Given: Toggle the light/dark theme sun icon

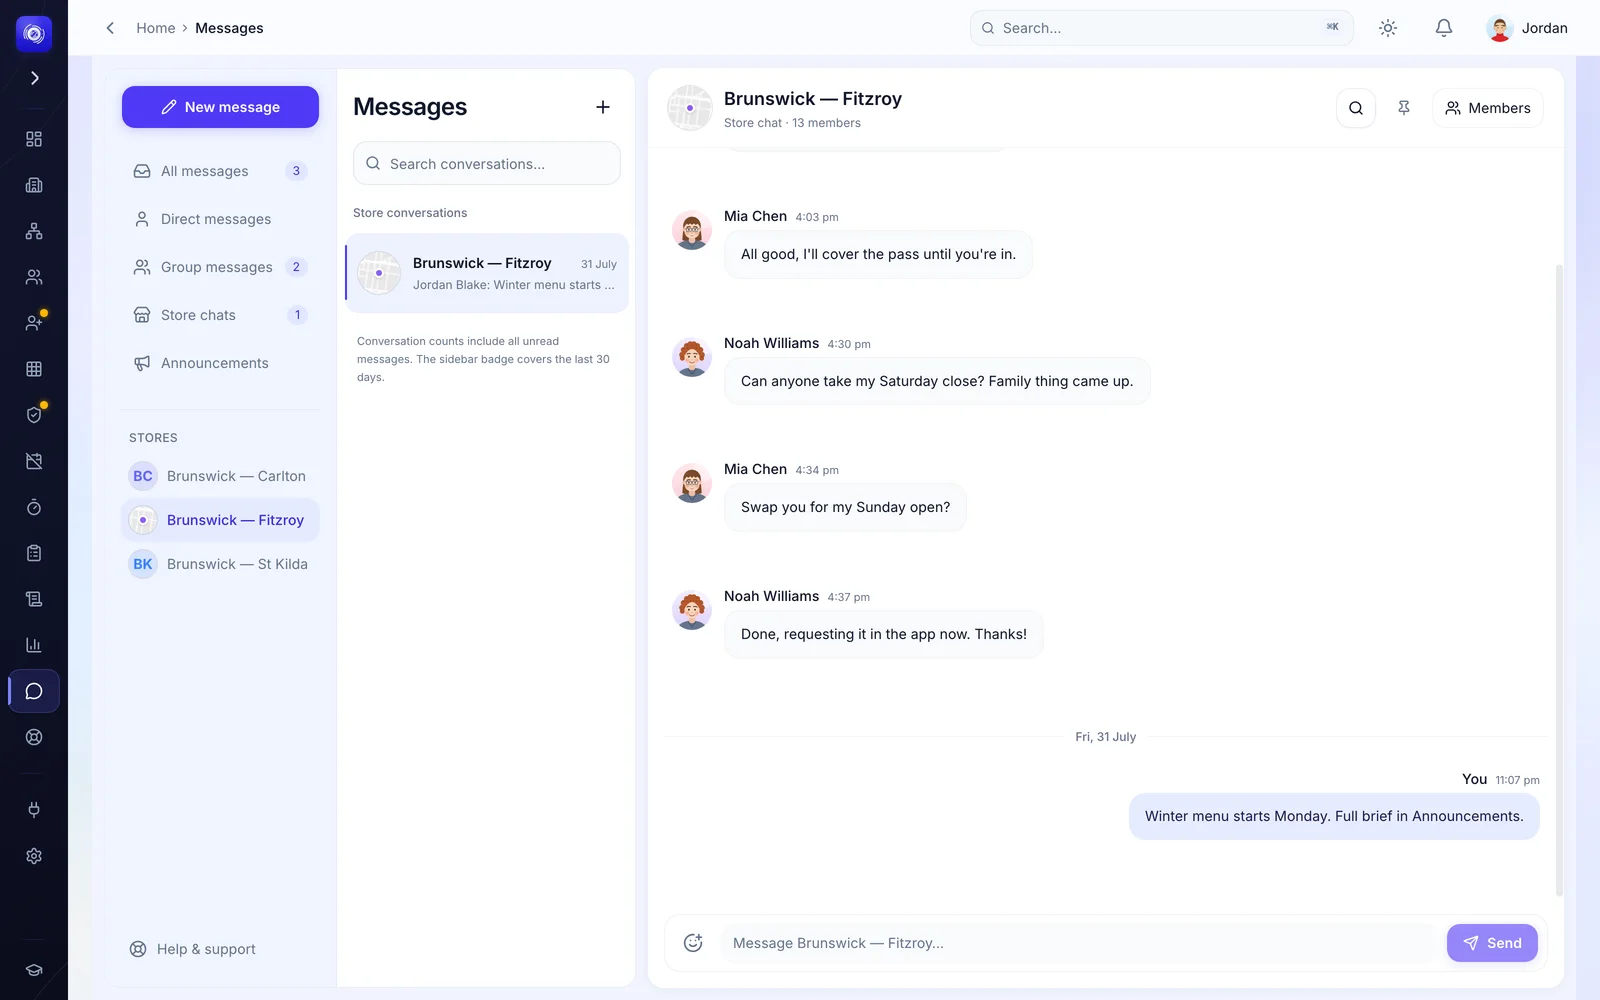Looking at the screenshot, I should tap(1388, 28).
